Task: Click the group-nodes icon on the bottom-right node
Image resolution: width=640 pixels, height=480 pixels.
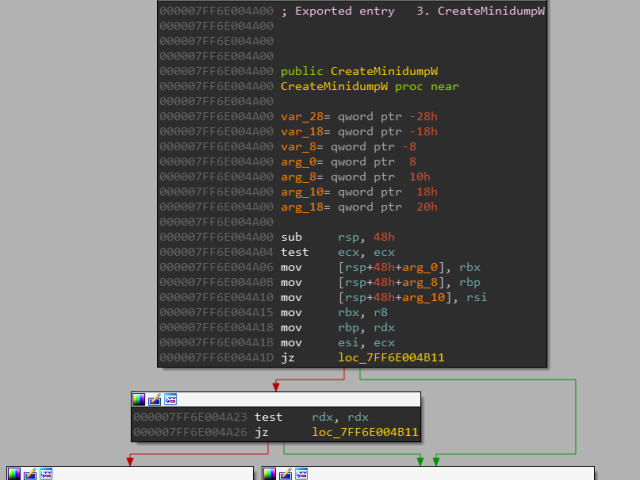Action: click(x=301, y=474)
